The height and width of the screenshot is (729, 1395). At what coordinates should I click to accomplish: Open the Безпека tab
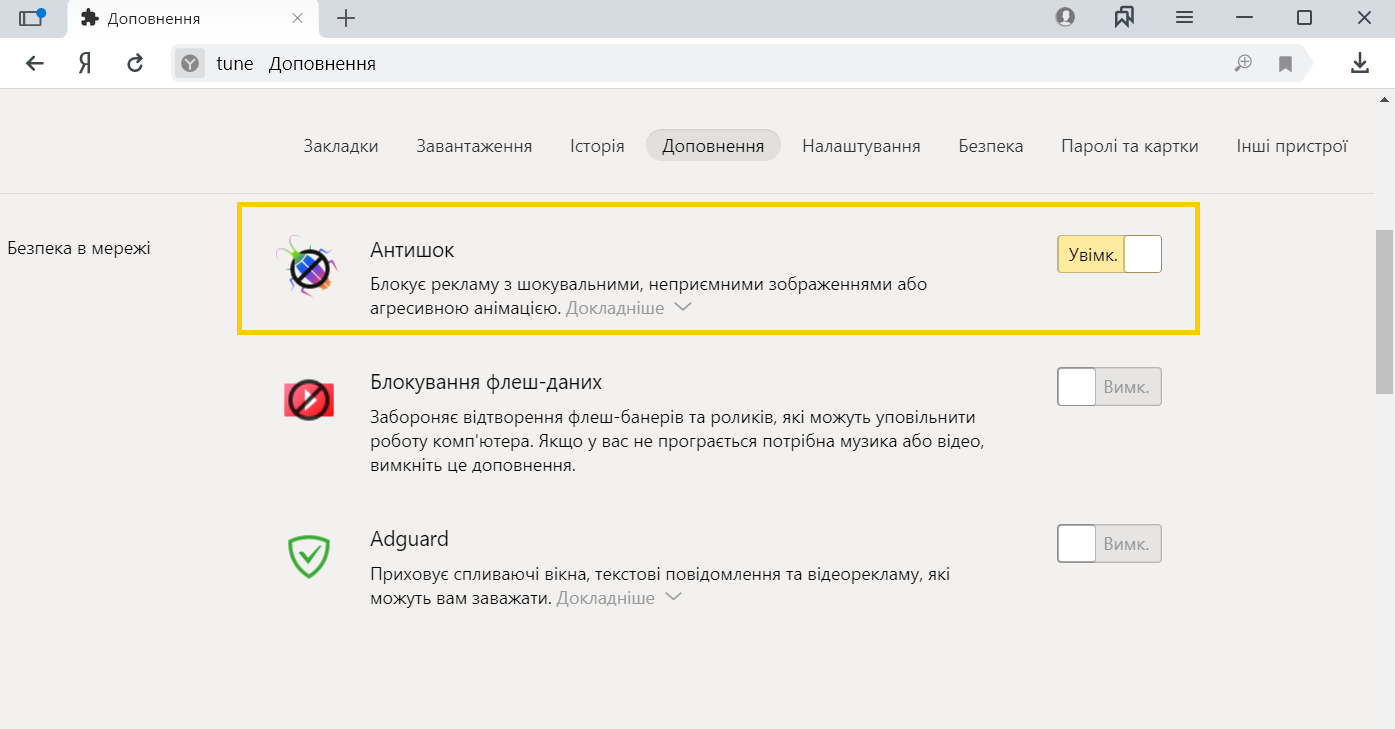990,146
